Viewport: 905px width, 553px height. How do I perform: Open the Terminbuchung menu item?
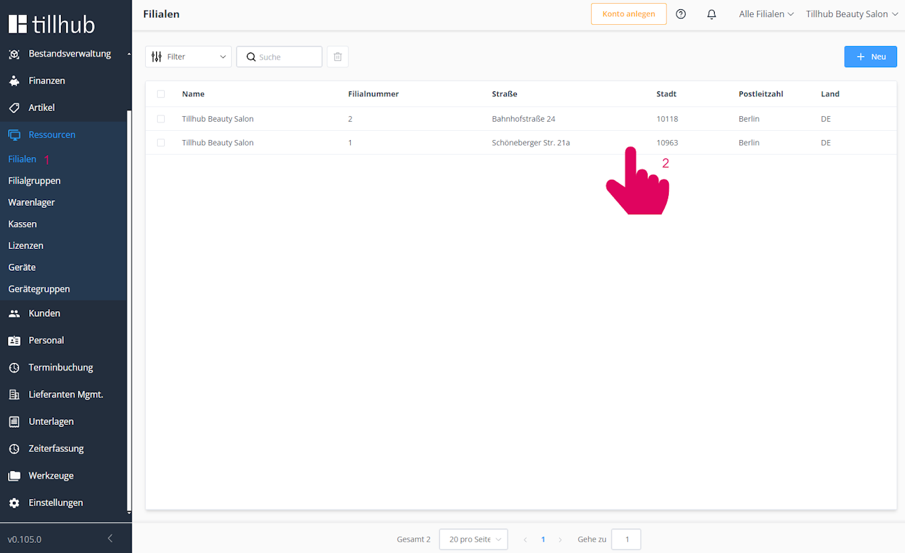(x=61, y=368)
